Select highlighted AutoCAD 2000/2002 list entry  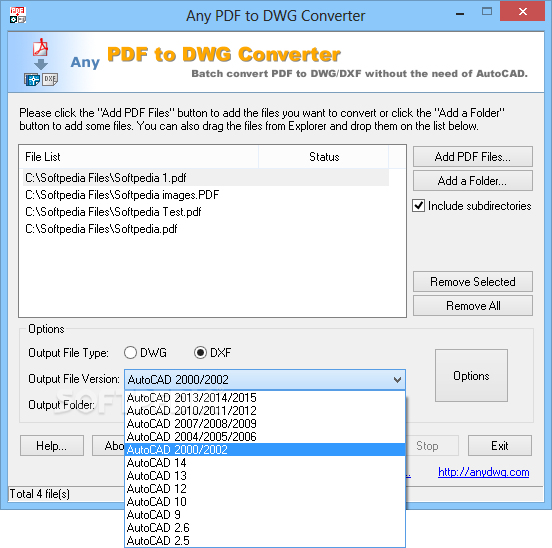pos(265,450)
